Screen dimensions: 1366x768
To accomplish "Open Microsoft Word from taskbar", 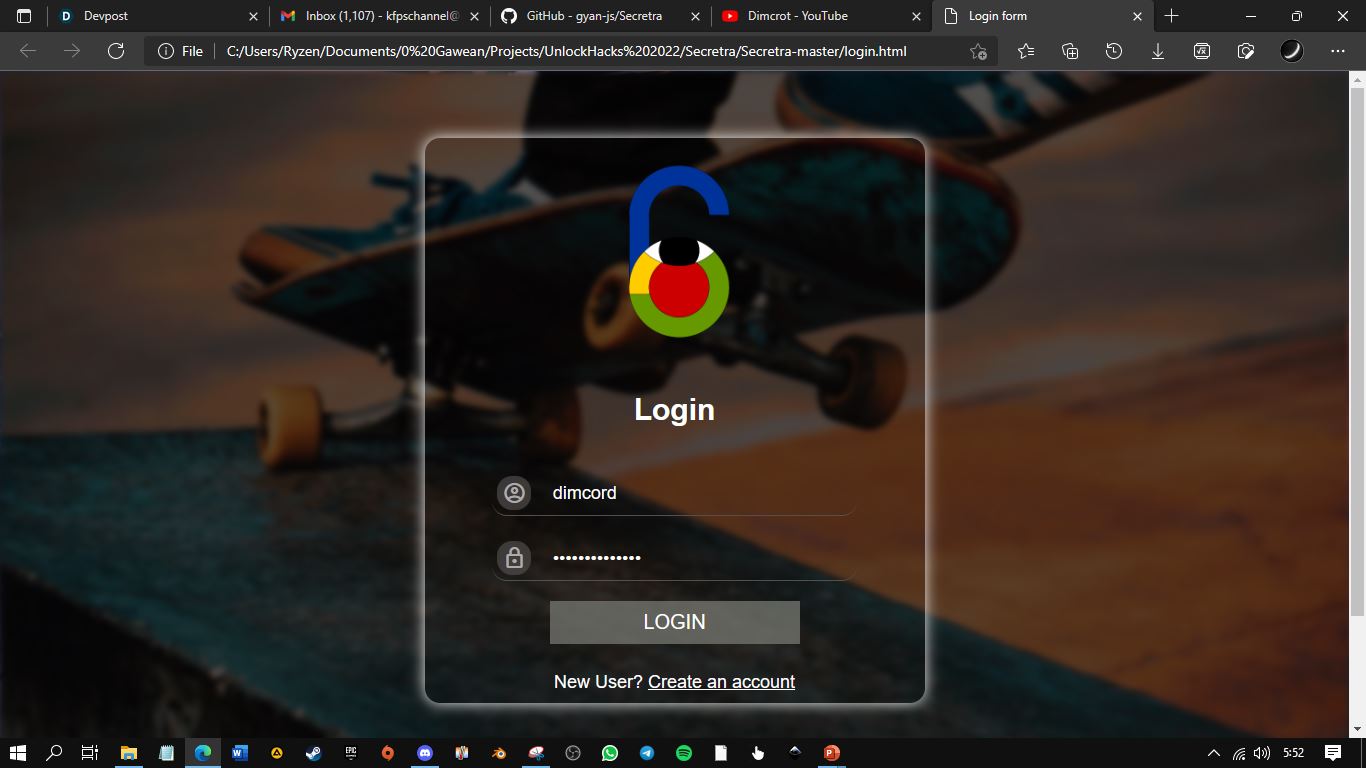I will tap(240, 753).
